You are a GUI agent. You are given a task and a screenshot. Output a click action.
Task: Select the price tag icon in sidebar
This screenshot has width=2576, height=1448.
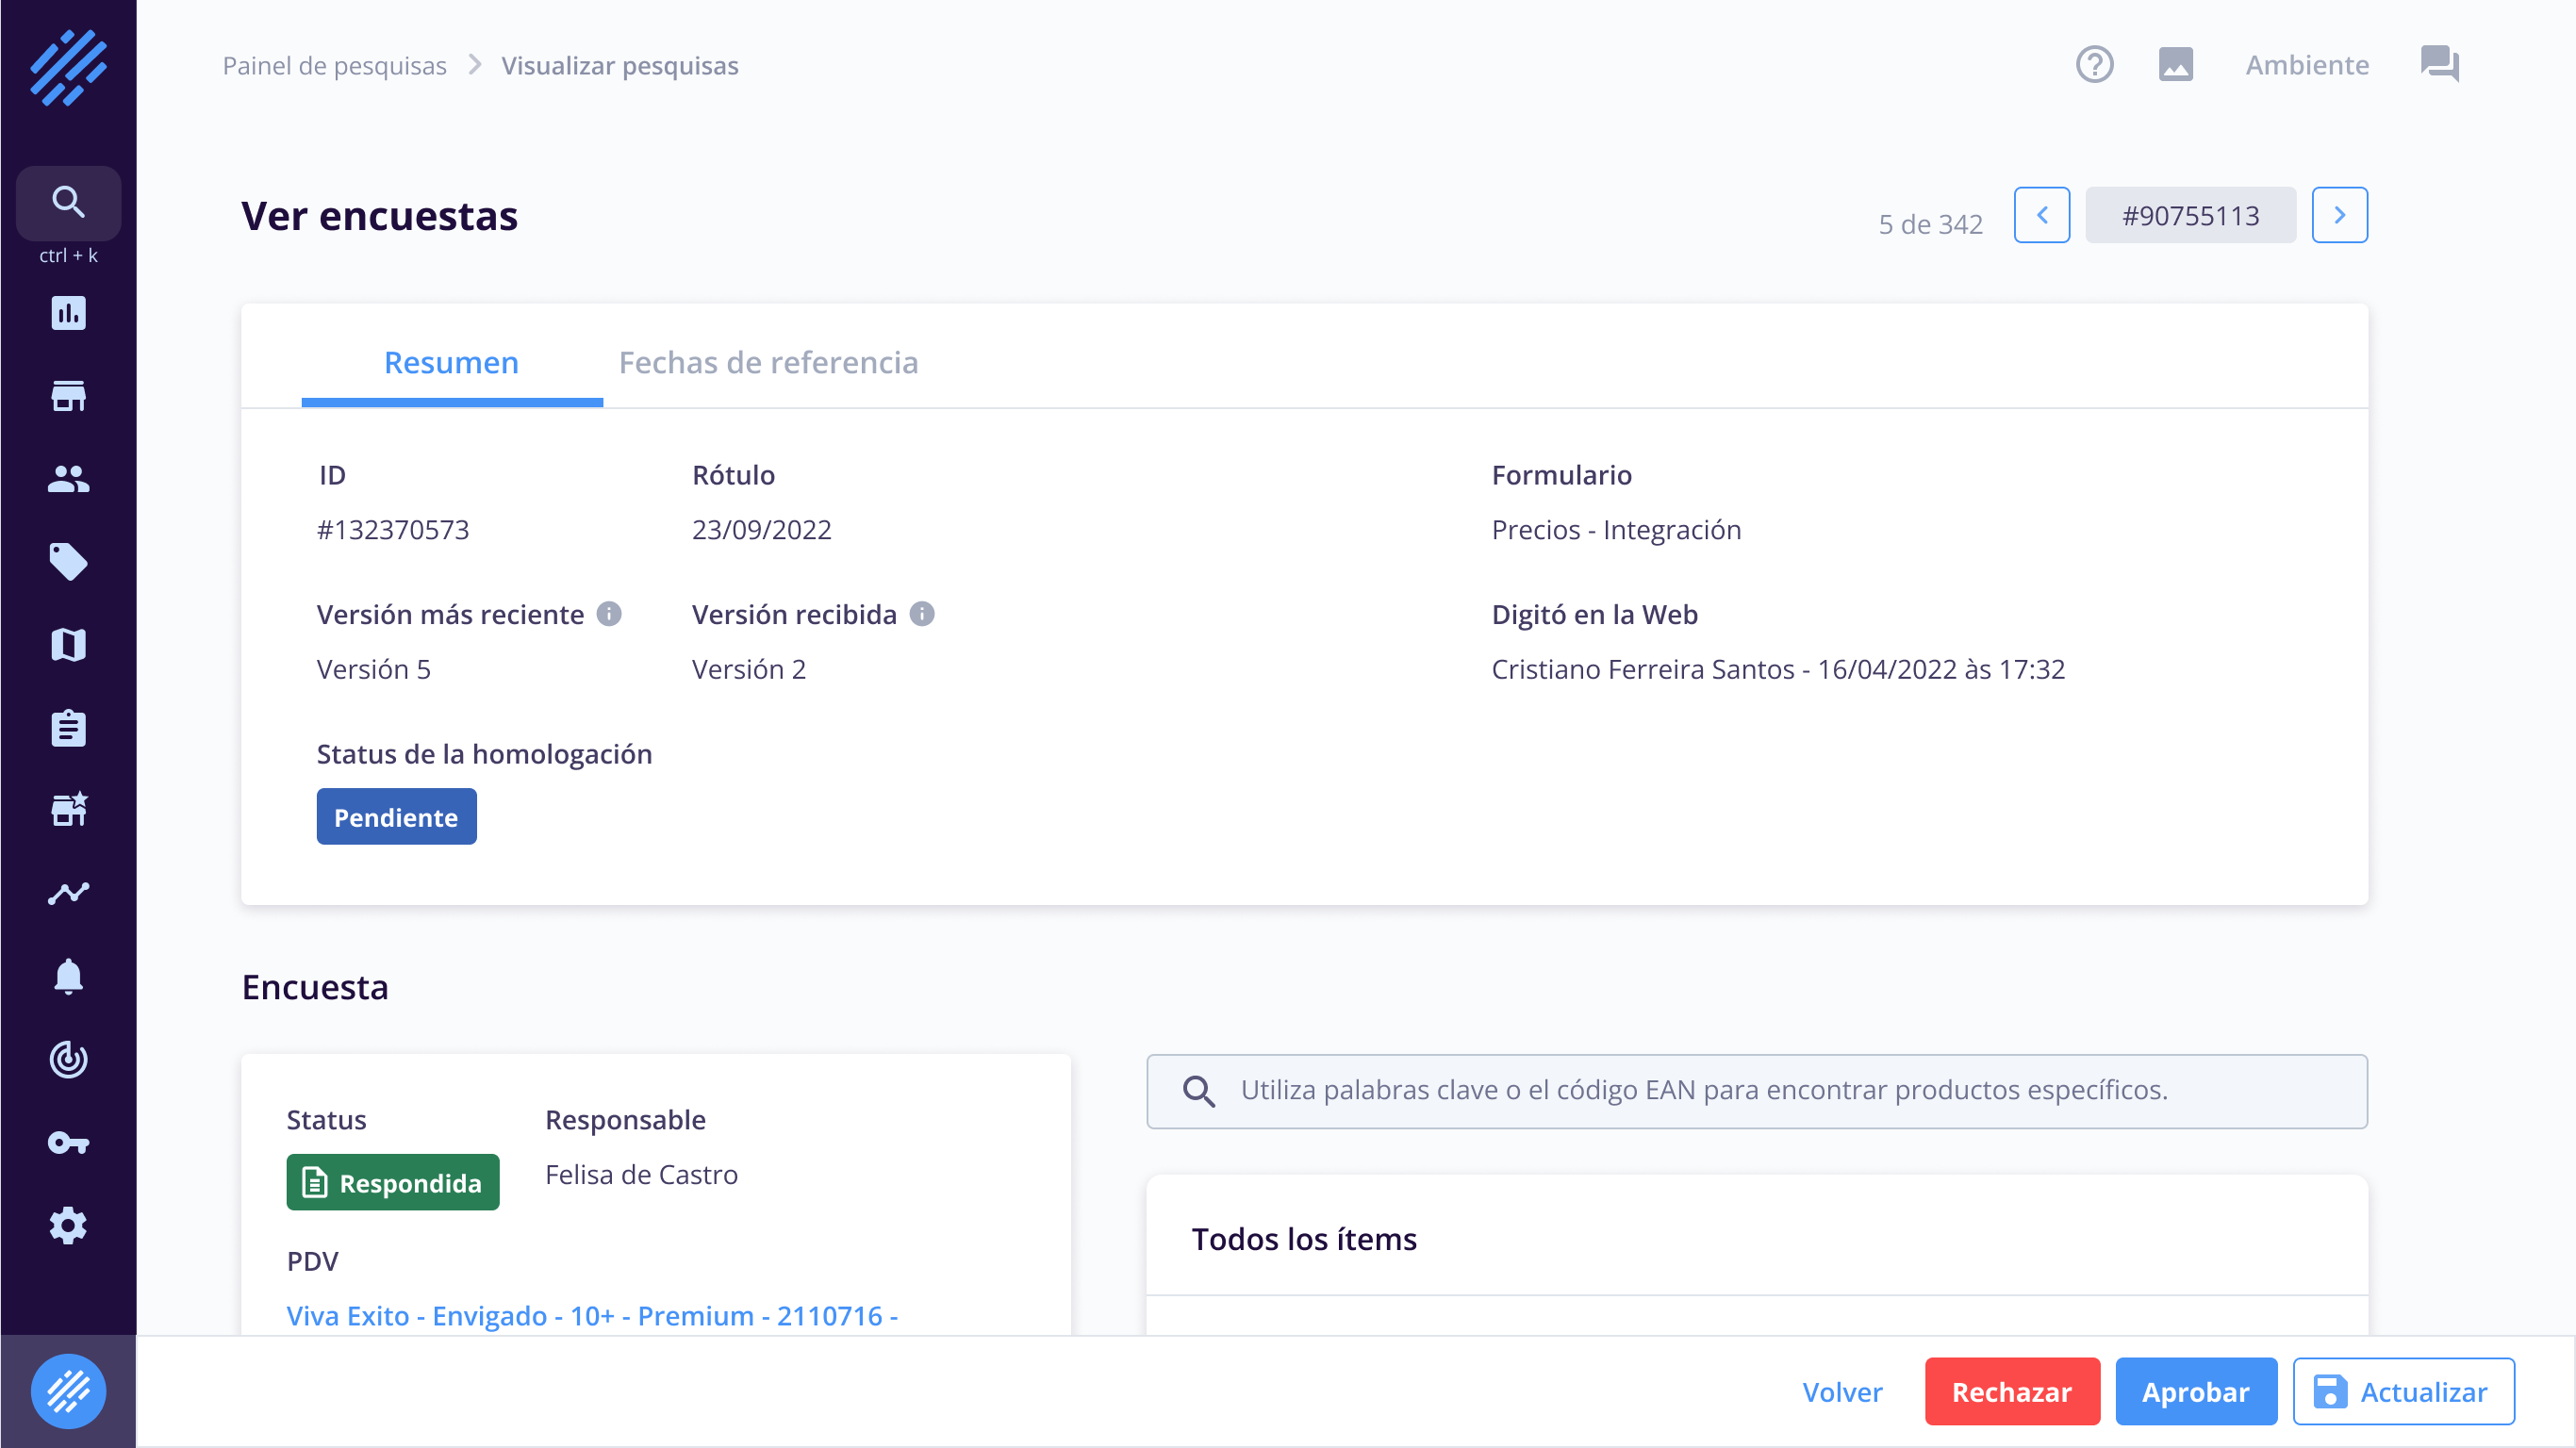[x=68, y=562]
